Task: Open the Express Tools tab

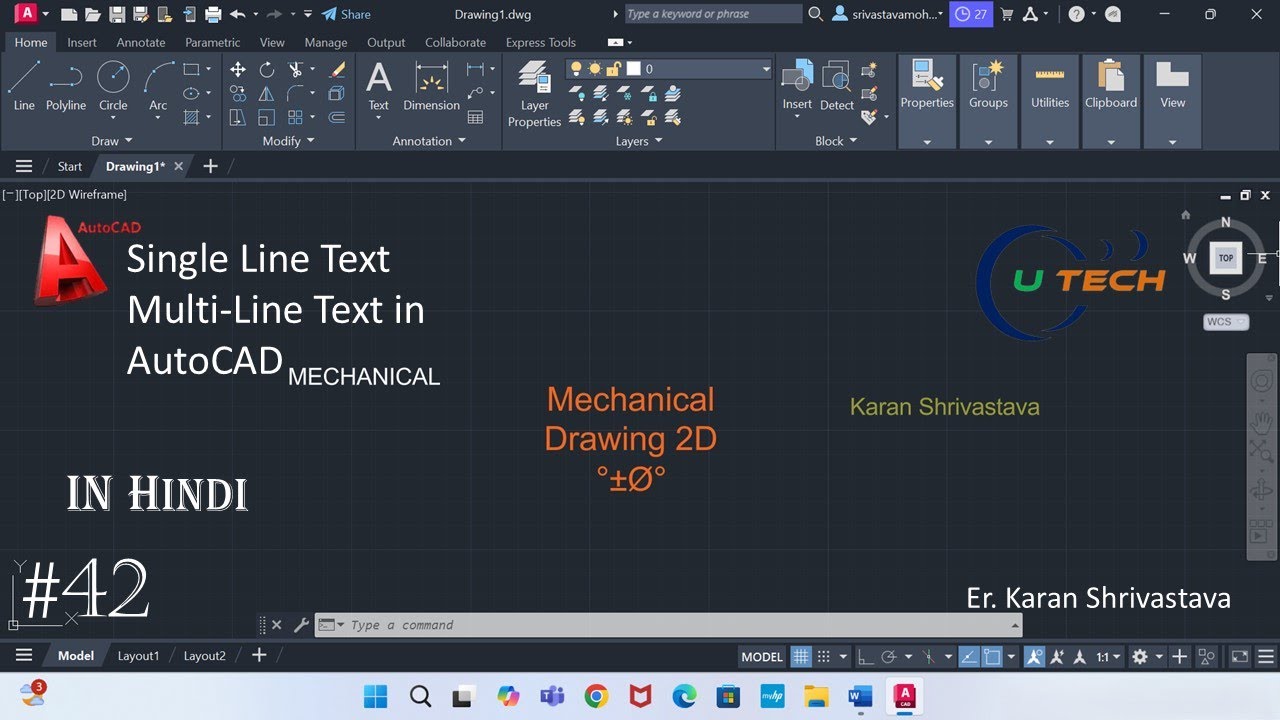Action: click(540, 43)
